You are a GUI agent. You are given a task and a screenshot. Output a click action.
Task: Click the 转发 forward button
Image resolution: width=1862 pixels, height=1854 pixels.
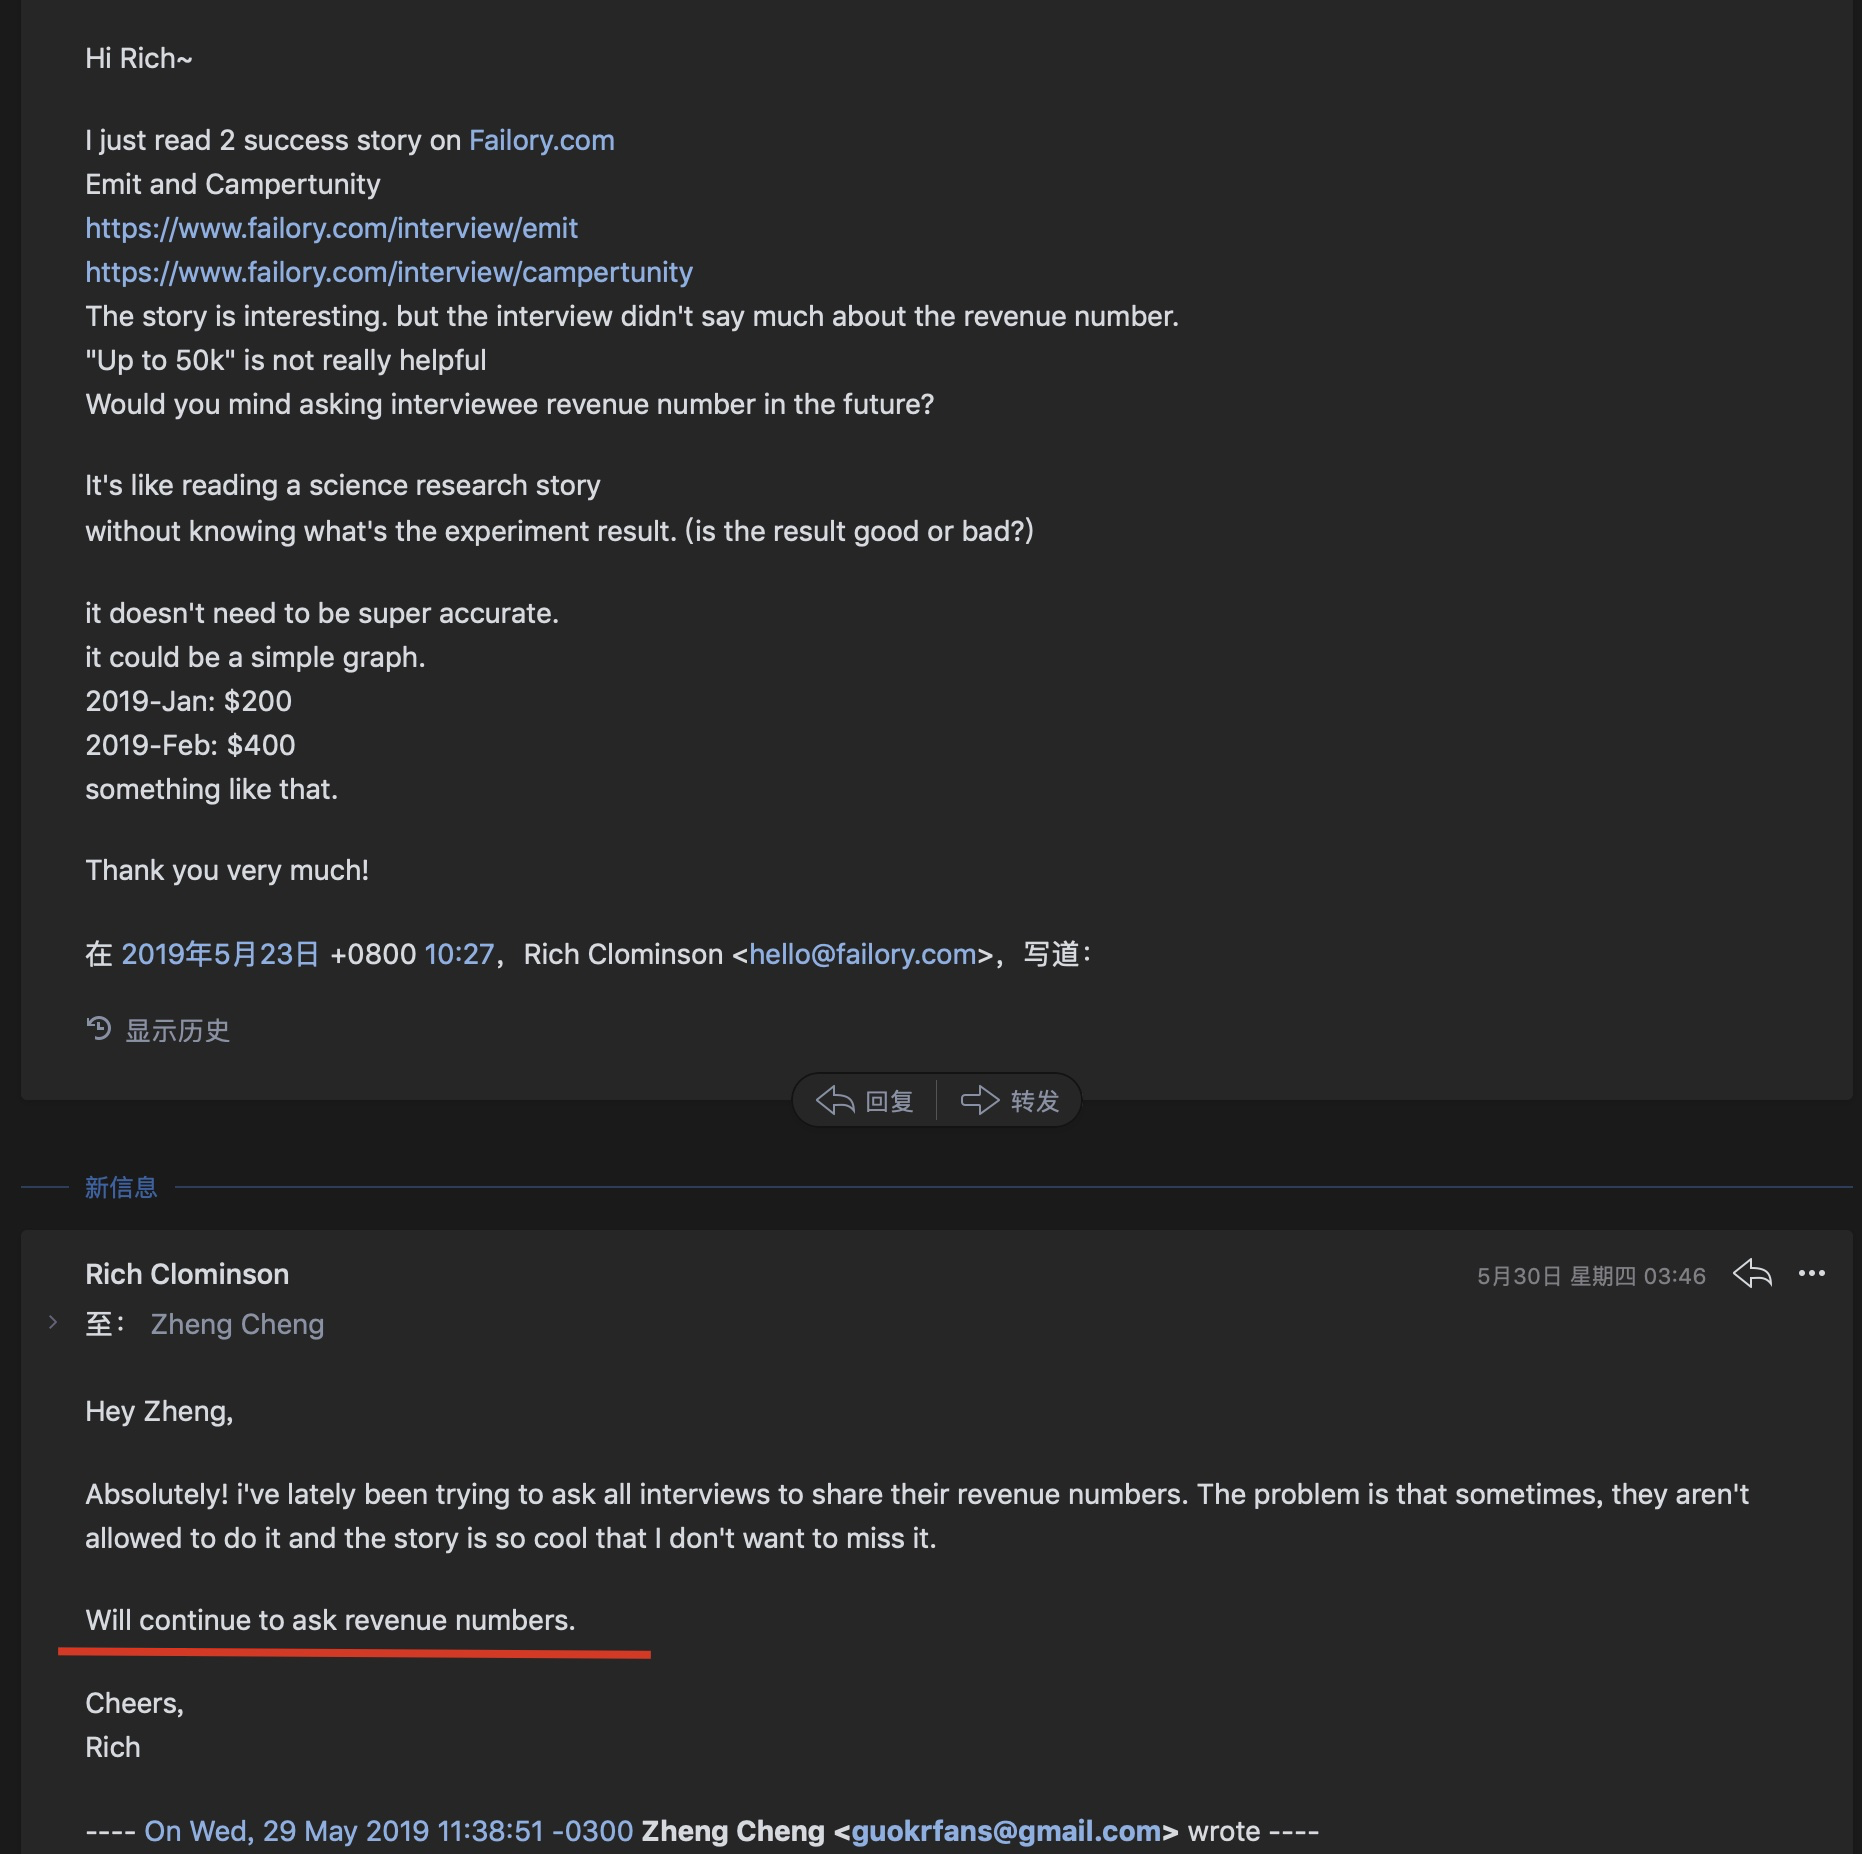click(1010, 1101)
